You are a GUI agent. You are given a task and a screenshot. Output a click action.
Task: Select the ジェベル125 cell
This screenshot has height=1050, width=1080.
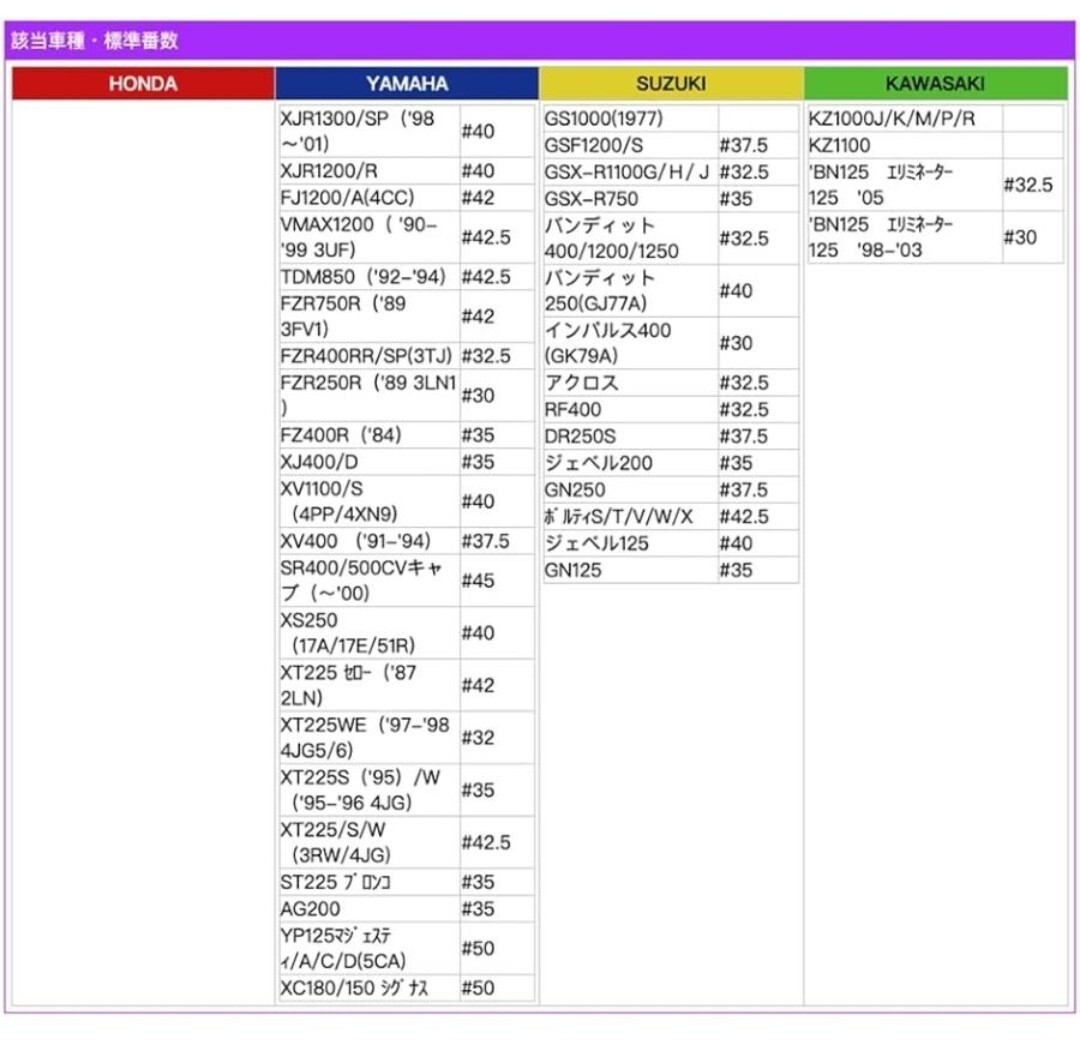coord(630,544)
